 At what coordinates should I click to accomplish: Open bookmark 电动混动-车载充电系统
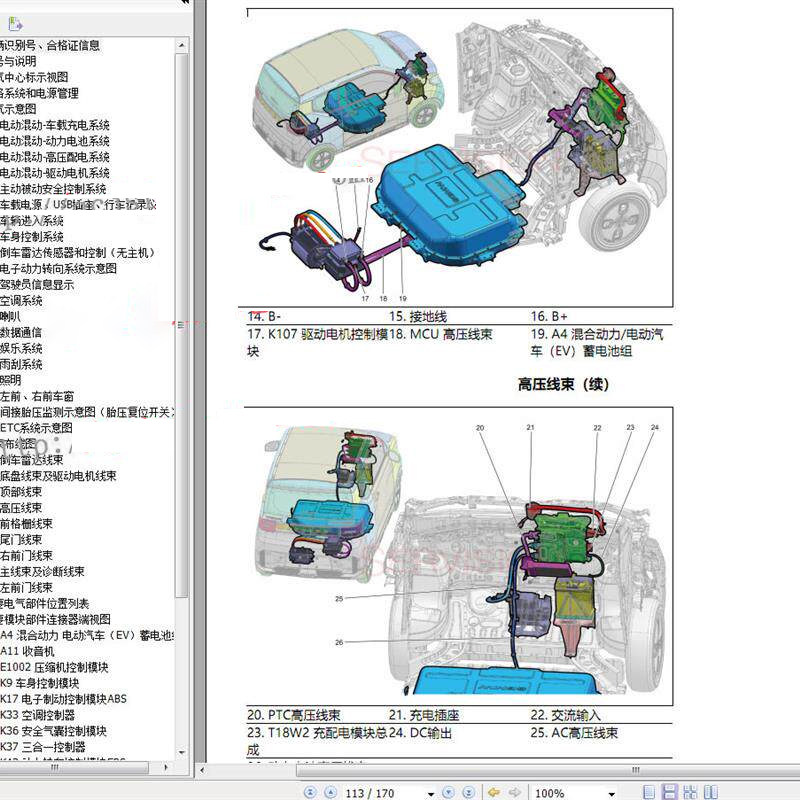tap(55, 125)
